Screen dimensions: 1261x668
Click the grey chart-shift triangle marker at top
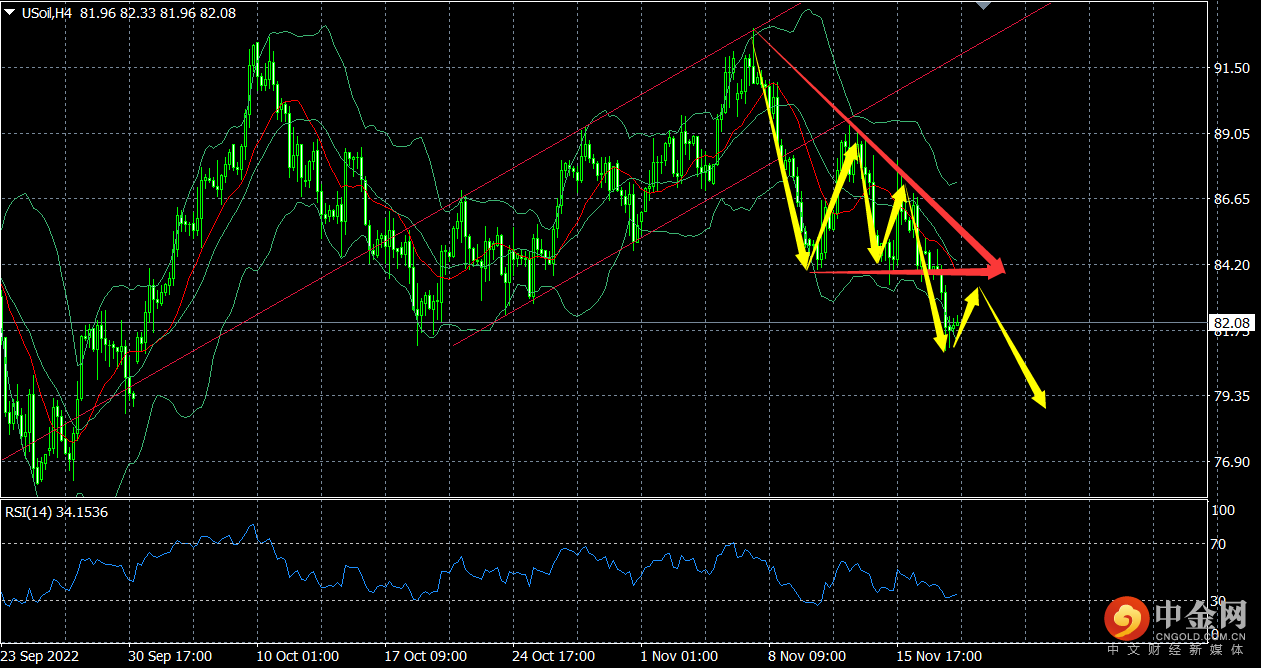coord(984,4)
